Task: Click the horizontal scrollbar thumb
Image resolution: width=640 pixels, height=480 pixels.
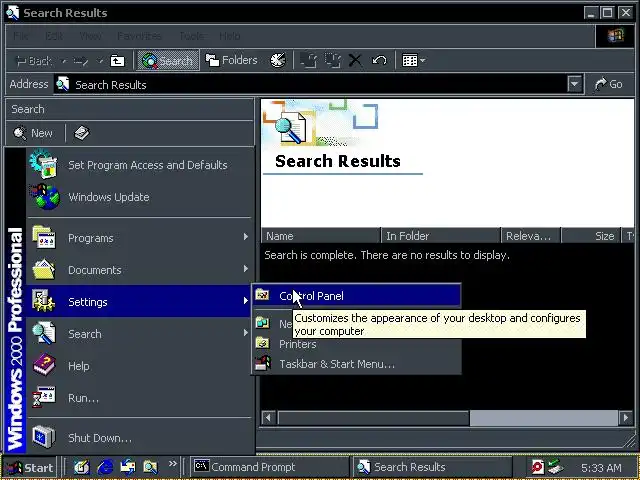Action: click(x=373, y=418)
